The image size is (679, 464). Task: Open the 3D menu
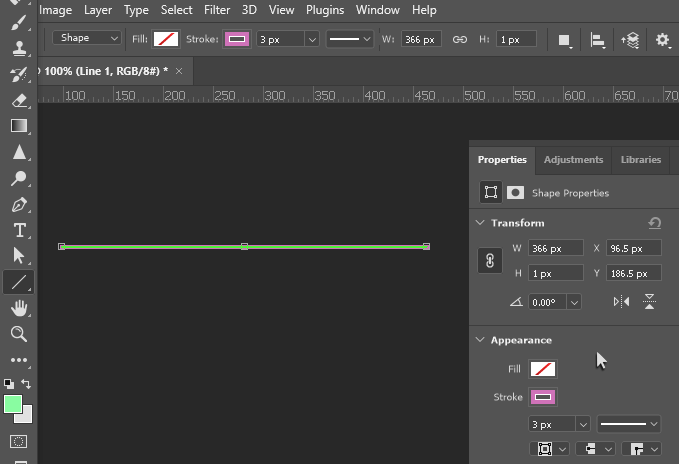(249, 10)
